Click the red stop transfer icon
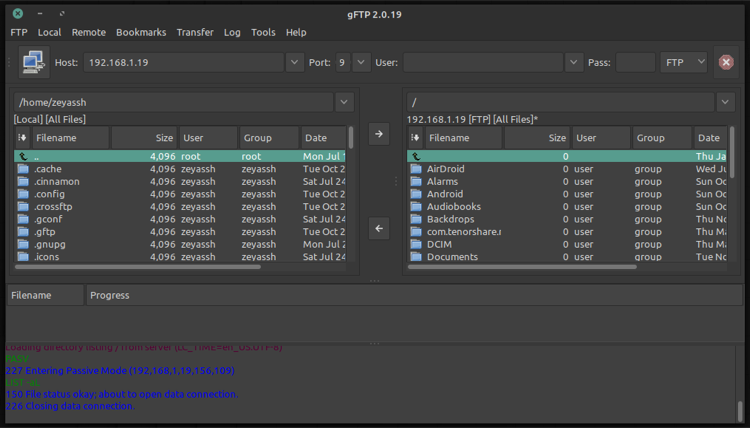 [727, 63]
